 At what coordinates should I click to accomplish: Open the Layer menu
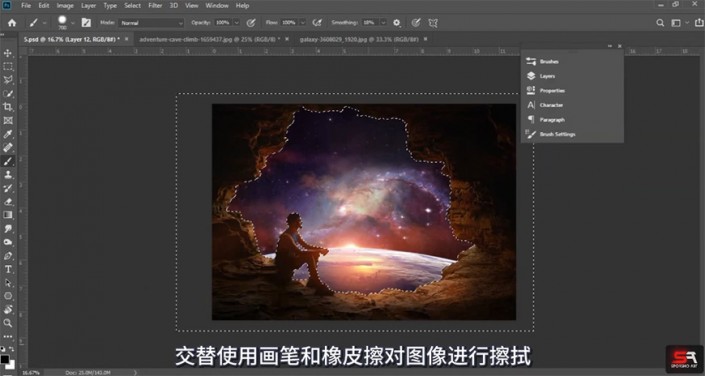[x=89, y=5]
